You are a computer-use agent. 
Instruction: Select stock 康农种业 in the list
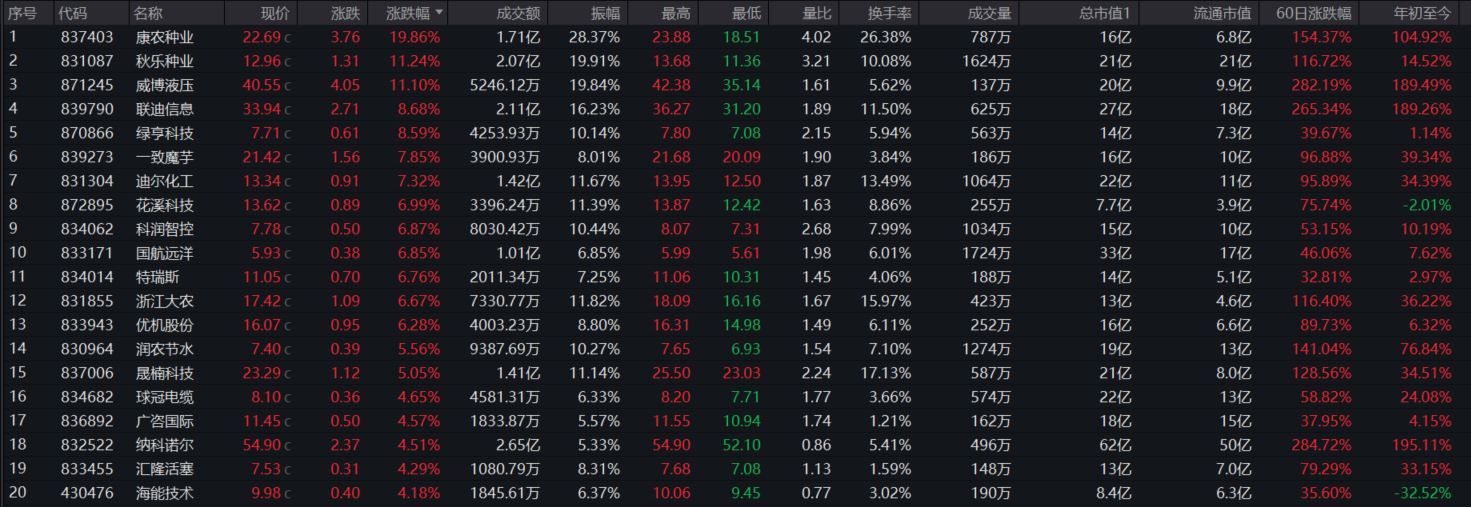coord(165,37)
